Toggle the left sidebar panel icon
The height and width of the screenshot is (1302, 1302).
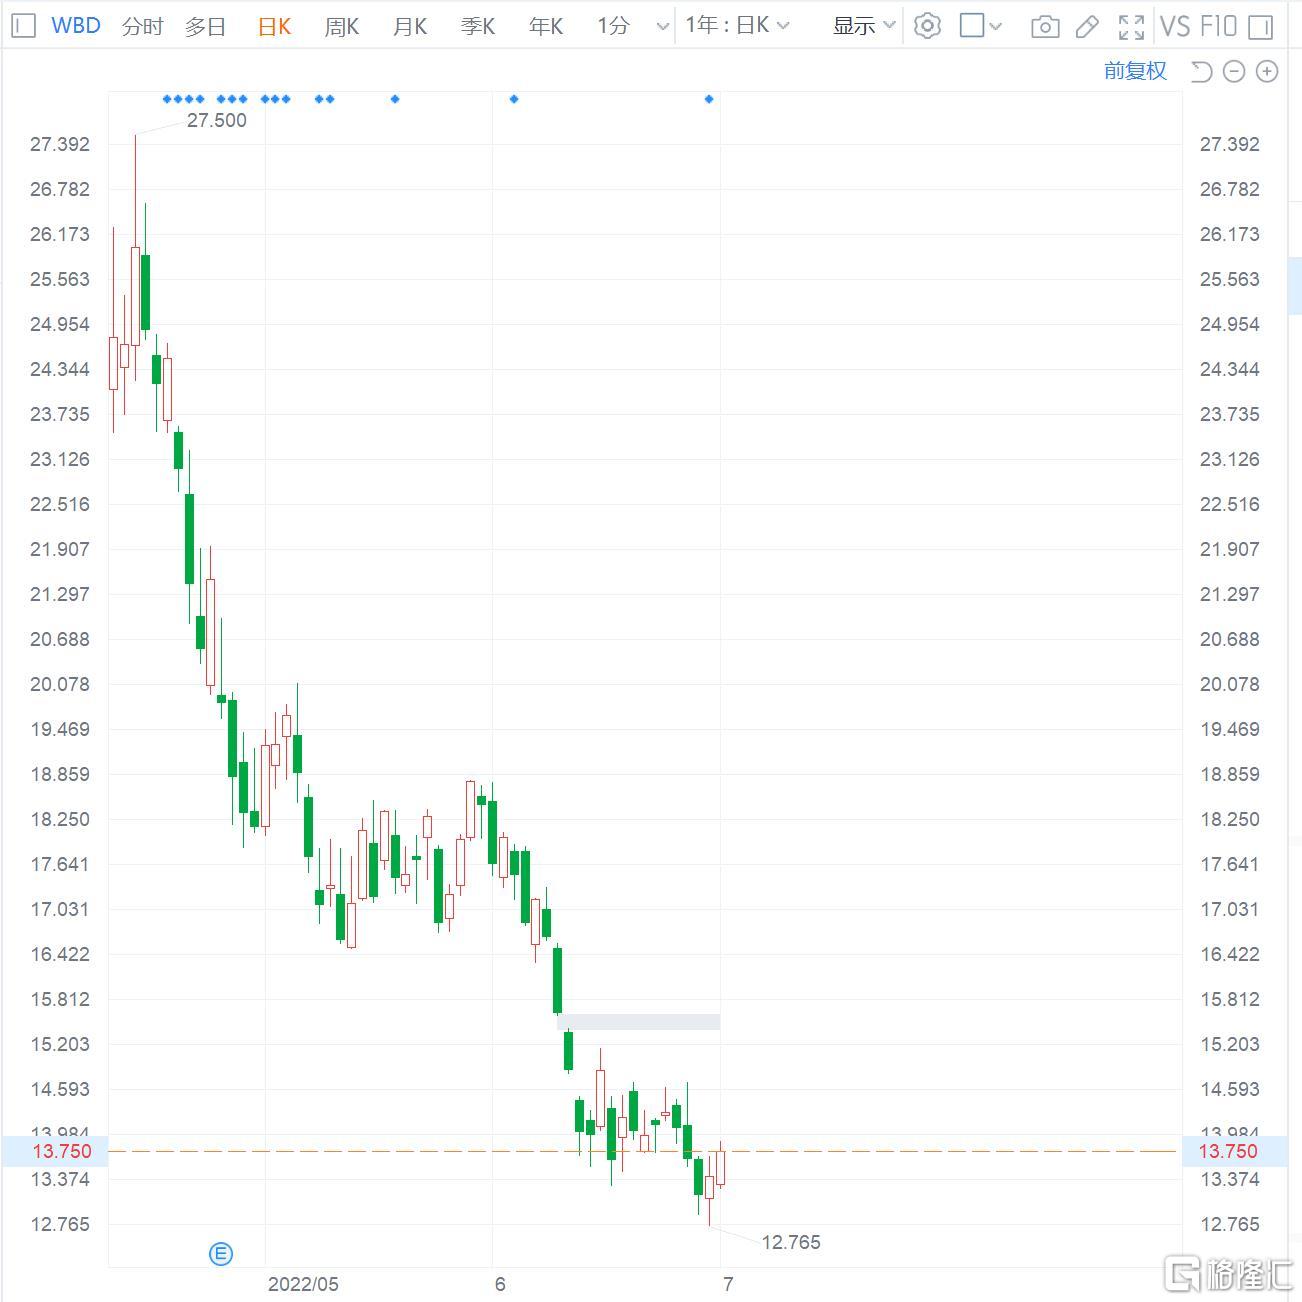(x=24, y=26)
